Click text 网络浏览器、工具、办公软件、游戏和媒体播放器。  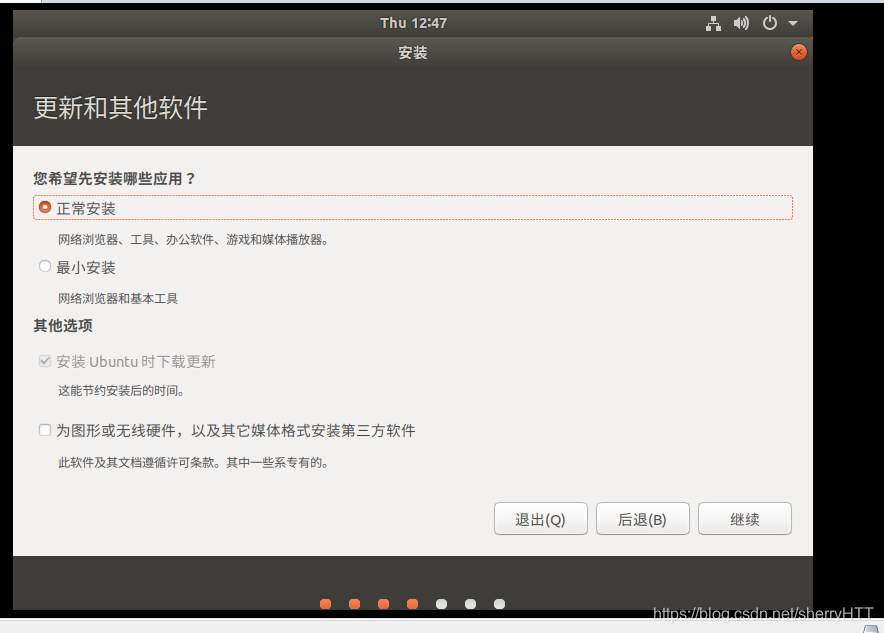pos(193,240)
